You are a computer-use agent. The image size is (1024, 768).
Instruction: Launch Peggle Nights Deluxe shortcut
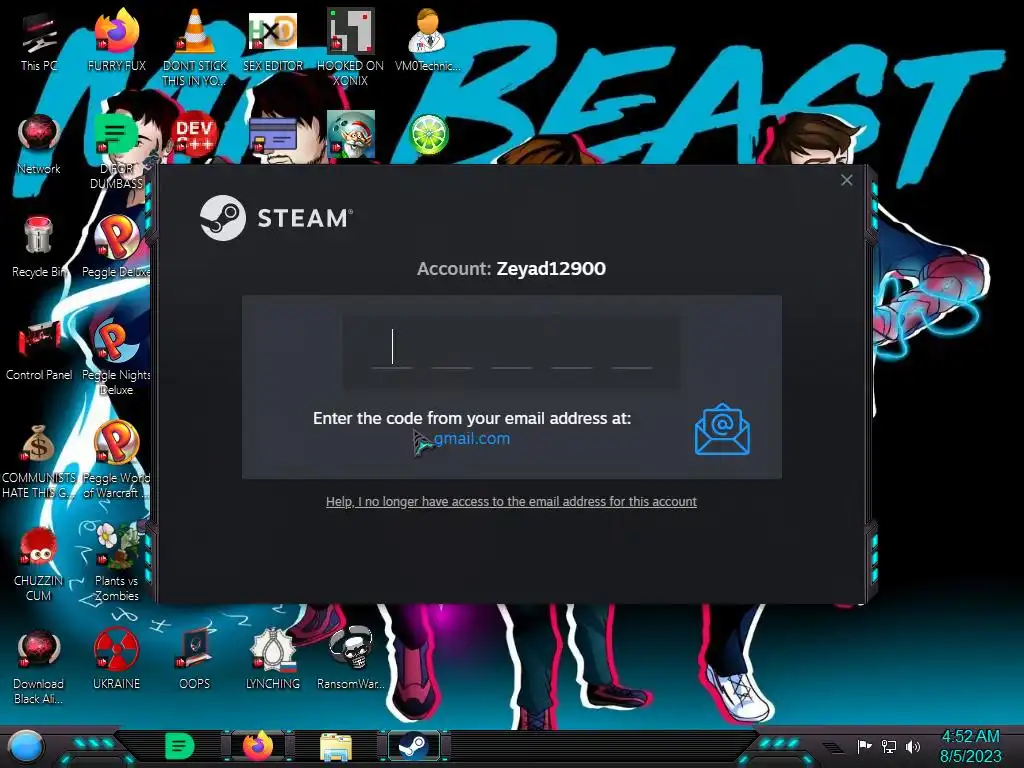(x=116, y=358)
